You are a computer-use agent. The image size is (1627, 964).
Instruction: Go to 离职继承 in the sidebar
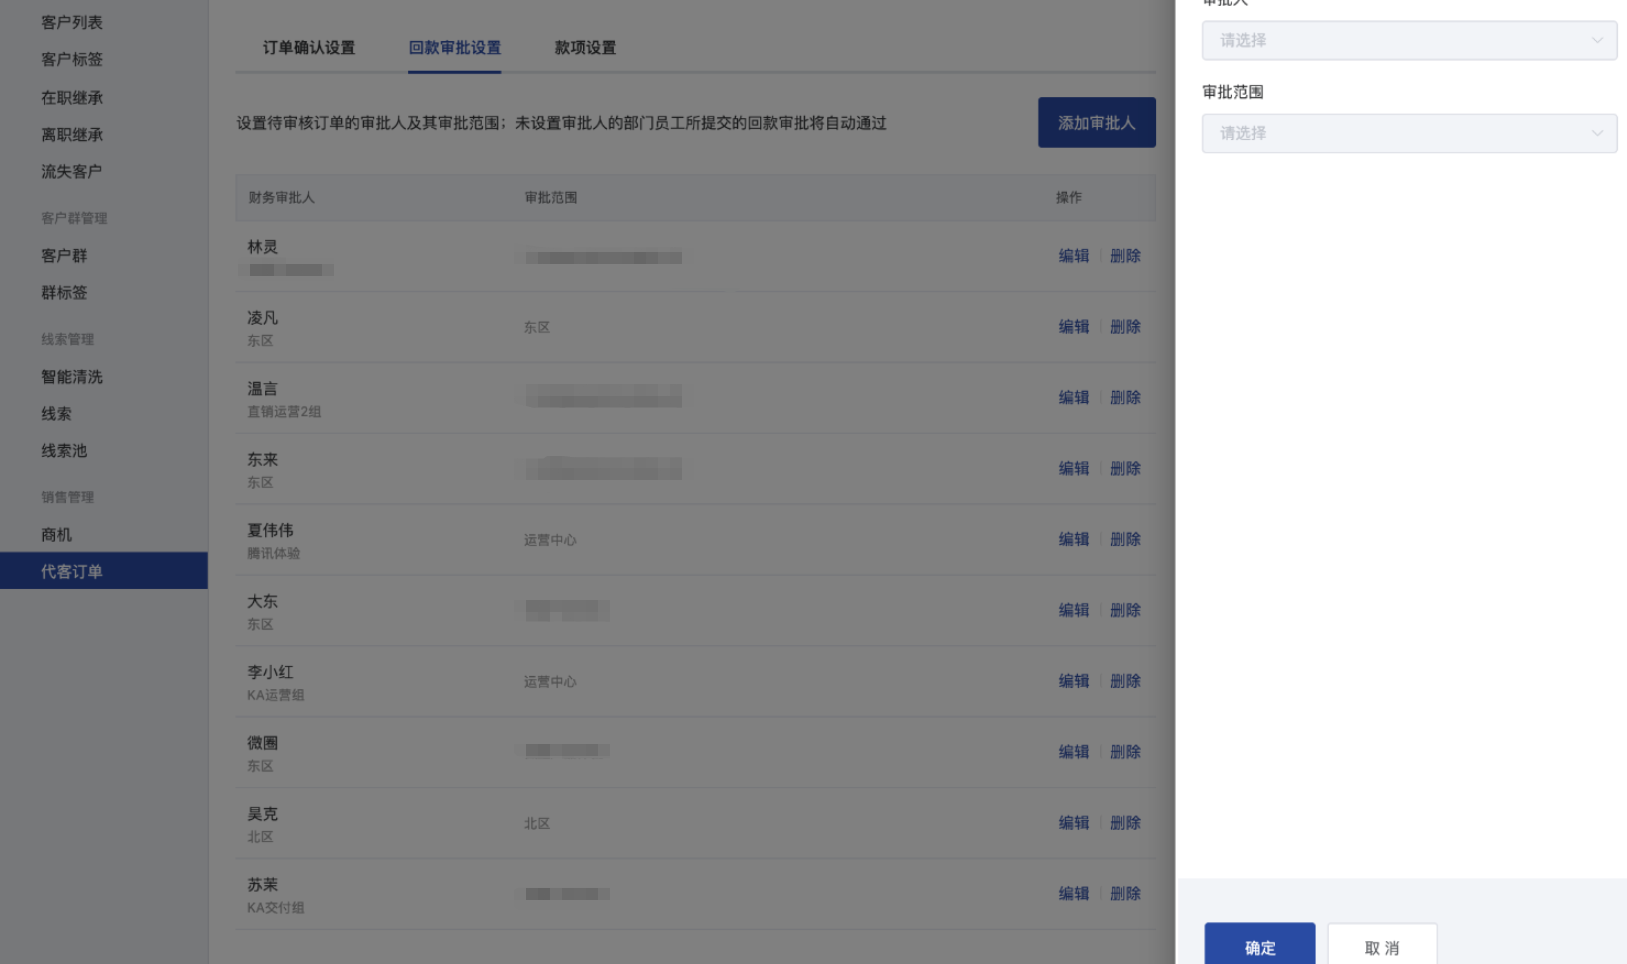pyautogui.click(x=72, y=134)
